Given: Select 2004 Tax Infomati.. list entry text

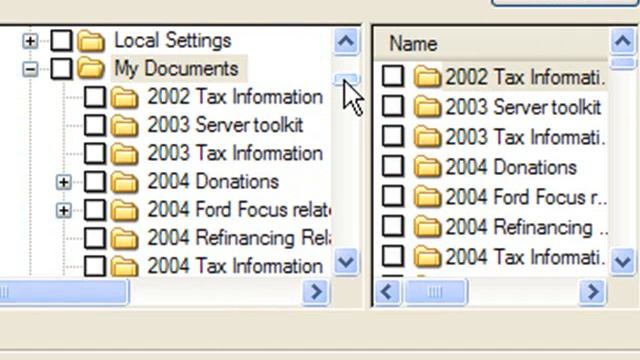Looking at the screenshot, I should pyautogui.click(x=525, y=257).
